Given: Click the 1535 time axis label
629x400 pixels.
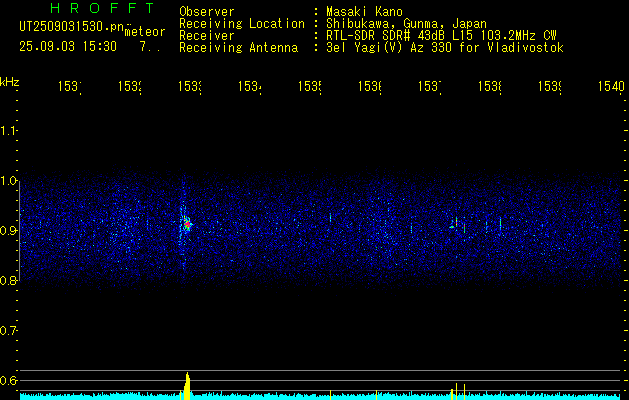Looking at the screenshot, I should pyautogui.click(x=310, y=86).
